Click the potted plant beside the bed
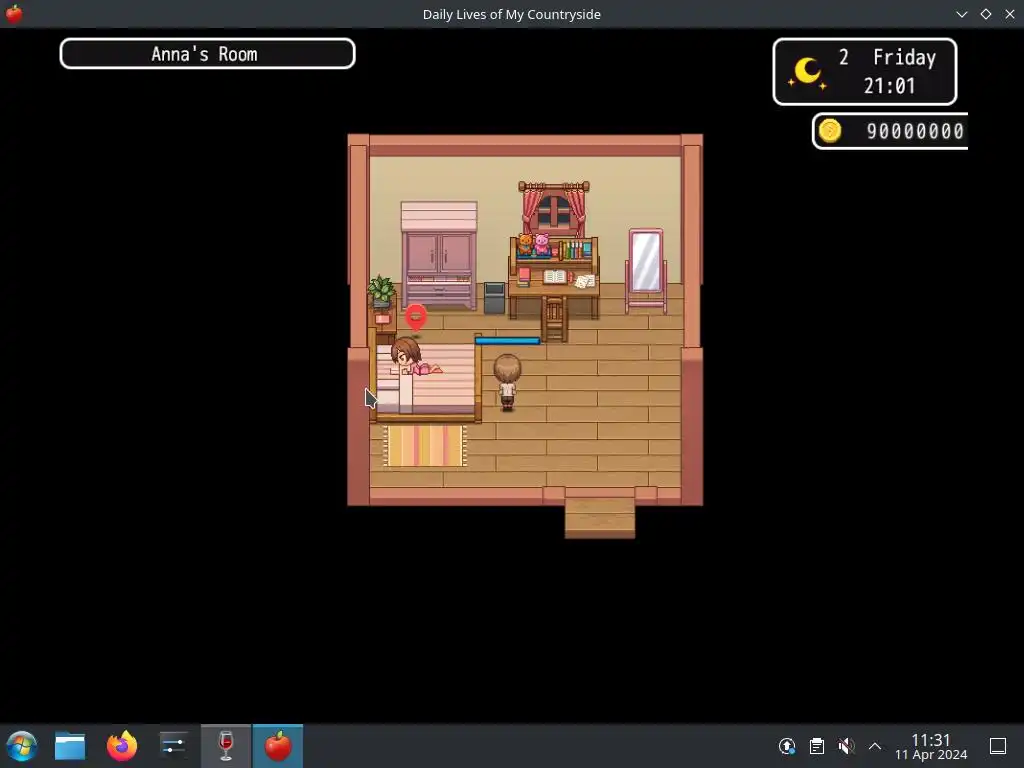 (x=381, y=291)
